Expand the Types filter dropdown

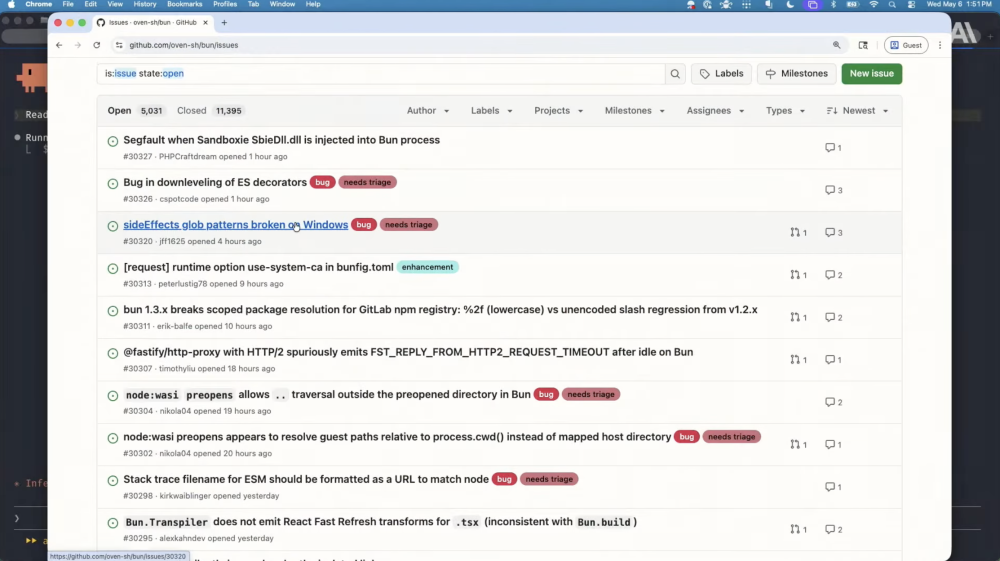(x=785, y=111)
